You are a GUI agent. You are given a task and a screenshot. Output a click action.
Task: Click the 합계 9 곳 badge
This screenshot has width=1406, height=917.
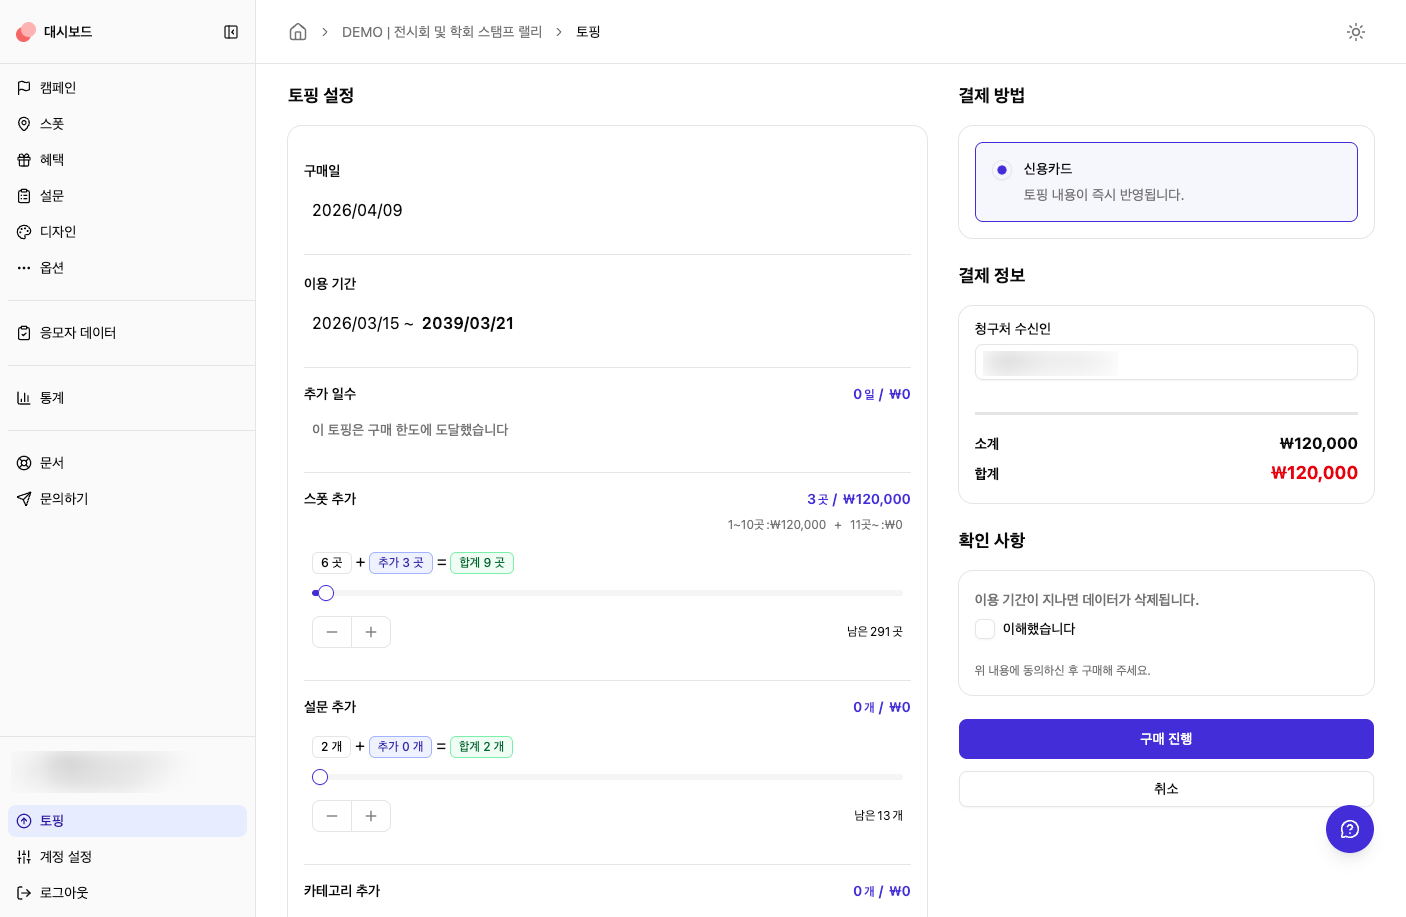click(x=482, y=563)
